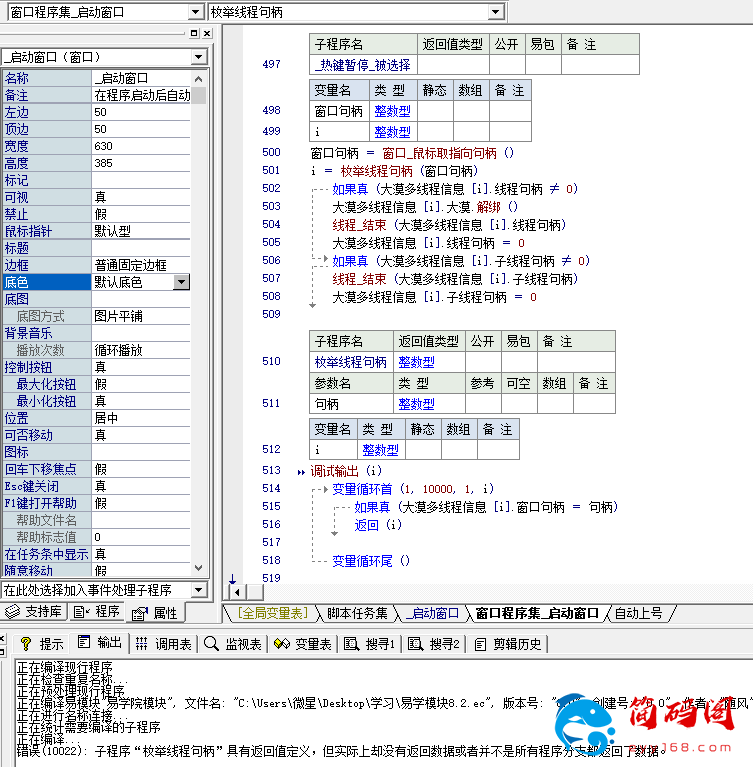753x767 pixels.
Task: Collapse the 变量循环首 code block arrow
Action: point(325,489)
